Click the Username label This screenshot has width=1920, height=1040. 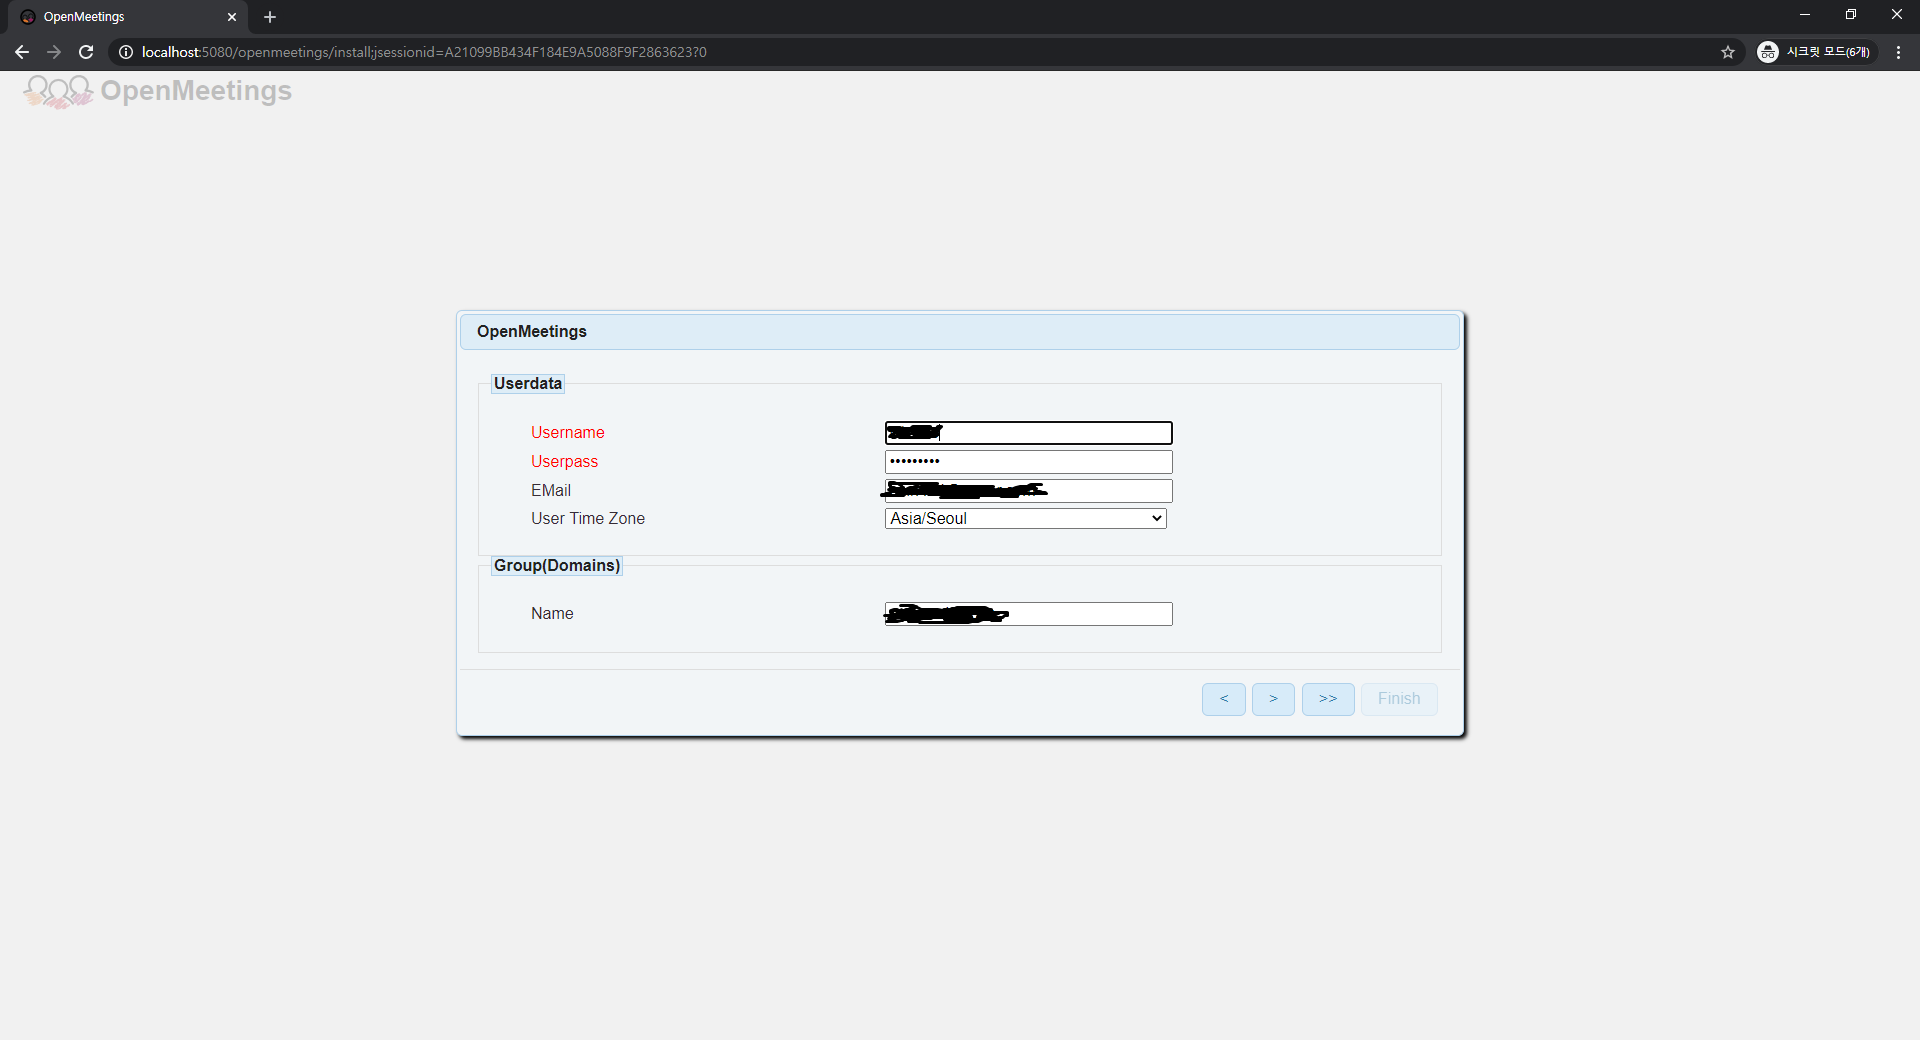click(x=568, y=433)
